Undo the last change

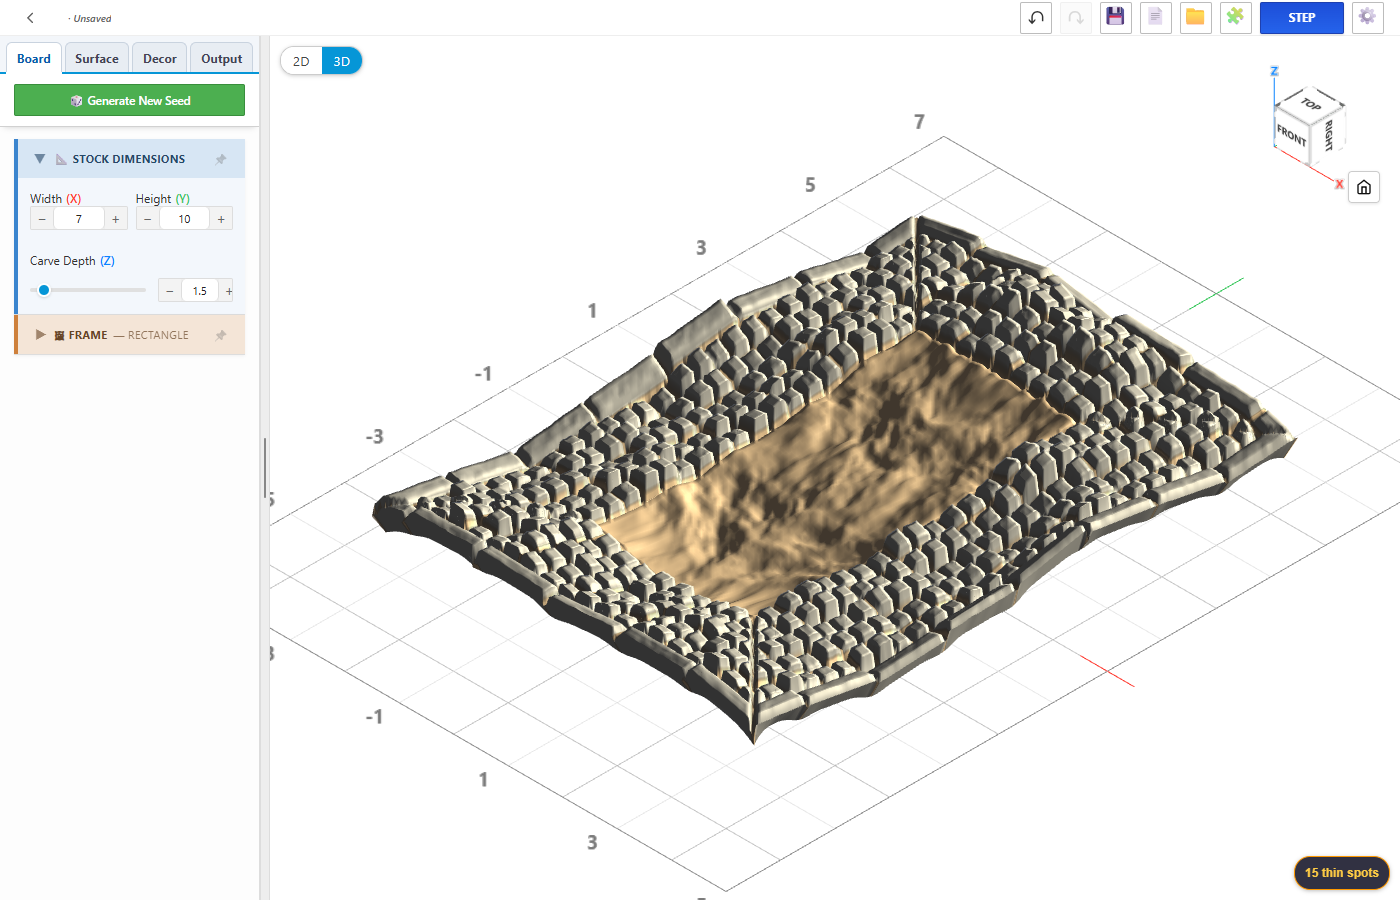tap(1036, 18)
